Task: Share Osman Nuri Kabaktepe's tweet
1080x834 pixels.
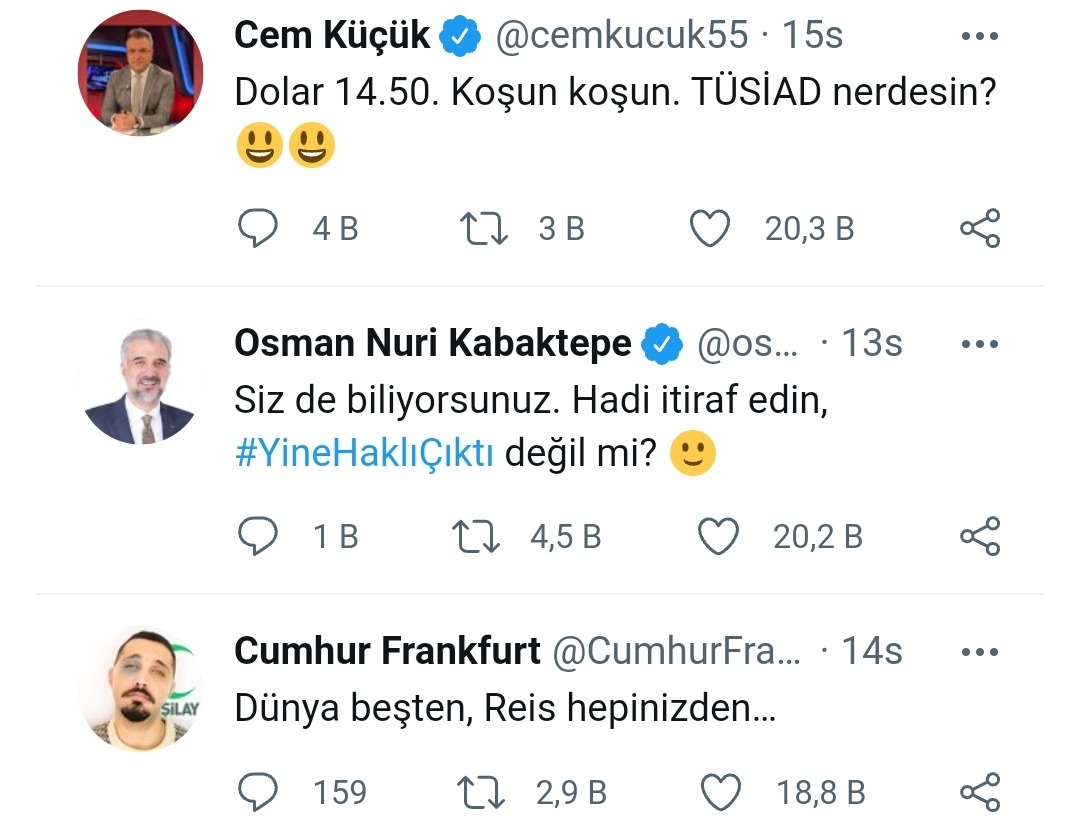Action: pos(980,537)
